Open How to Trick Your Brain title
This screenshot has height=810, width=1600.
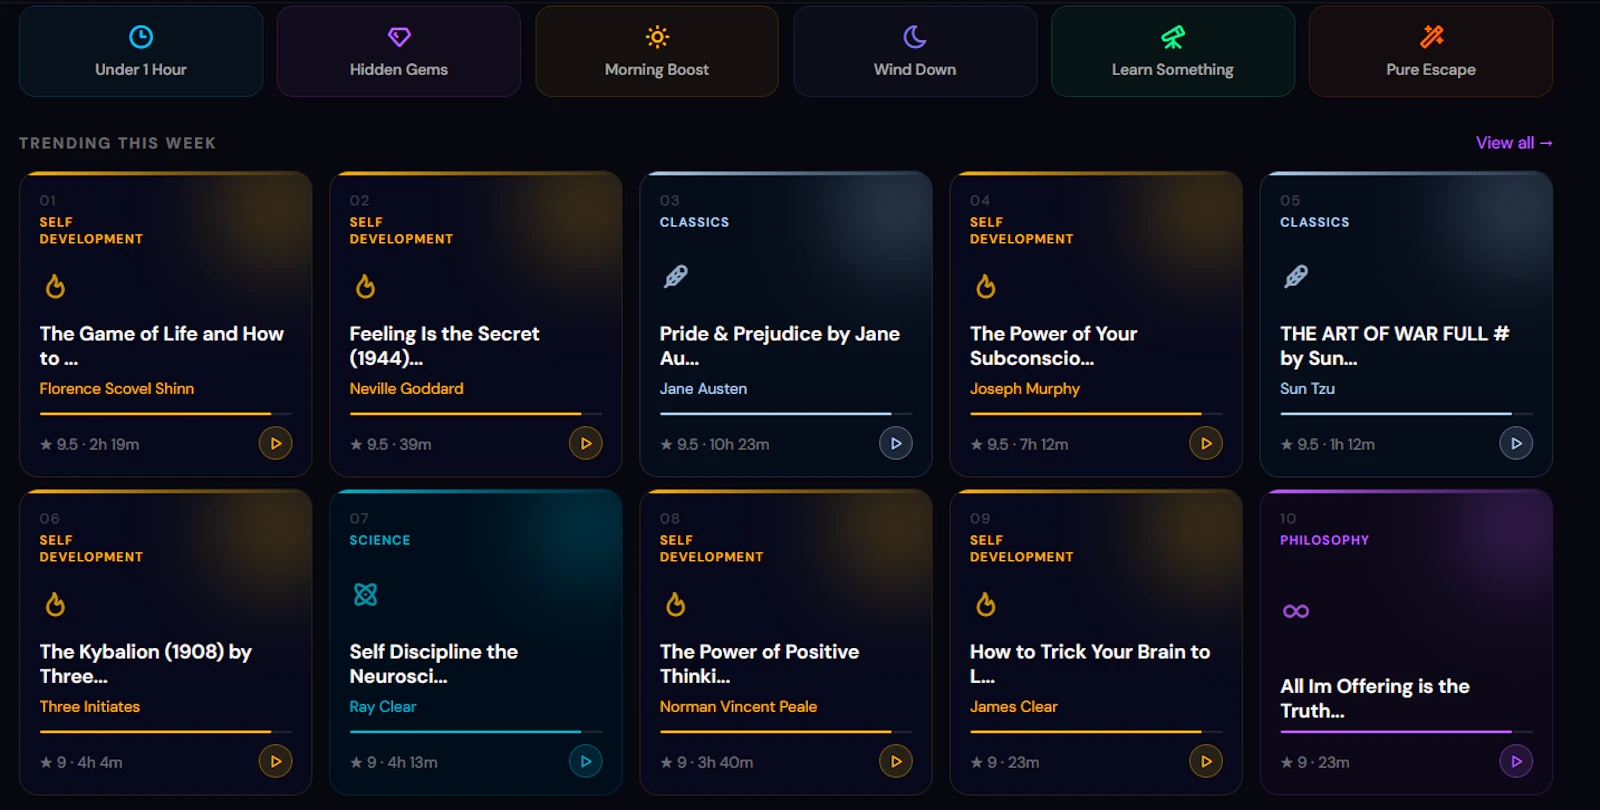tap(1090, 663)
